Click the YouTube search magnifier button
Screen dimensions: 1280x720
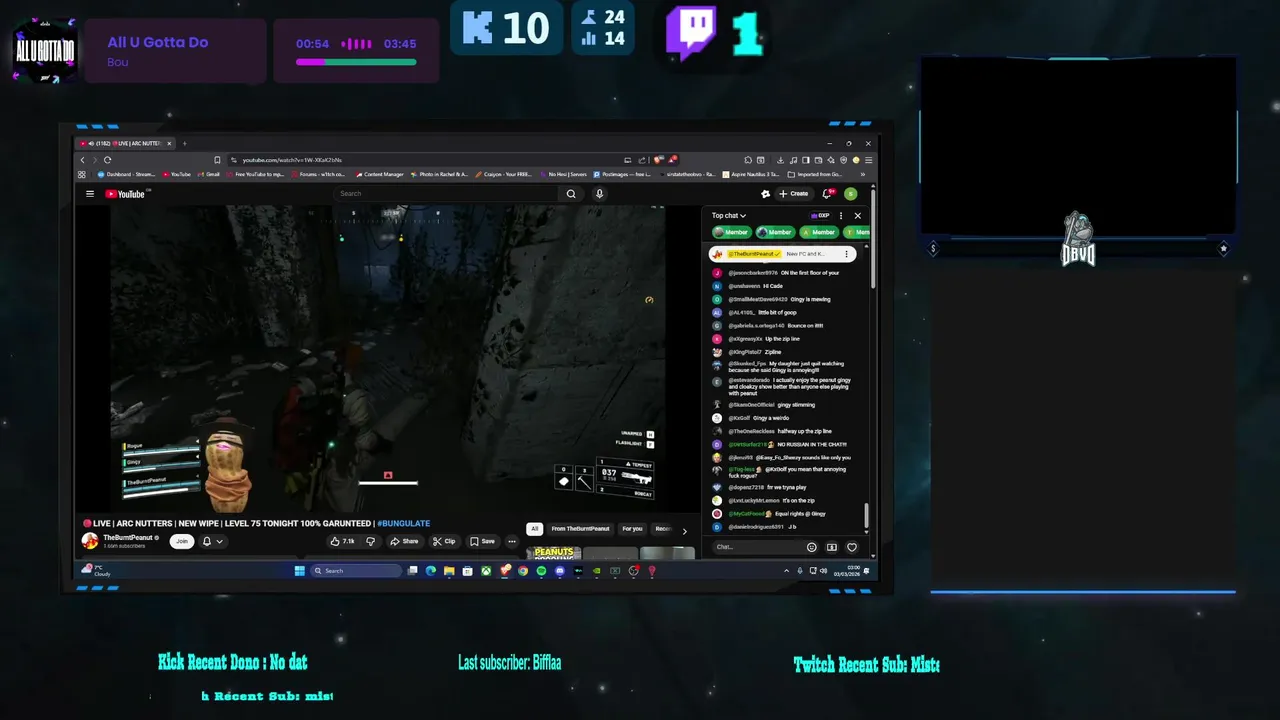(x=571, y=194)
